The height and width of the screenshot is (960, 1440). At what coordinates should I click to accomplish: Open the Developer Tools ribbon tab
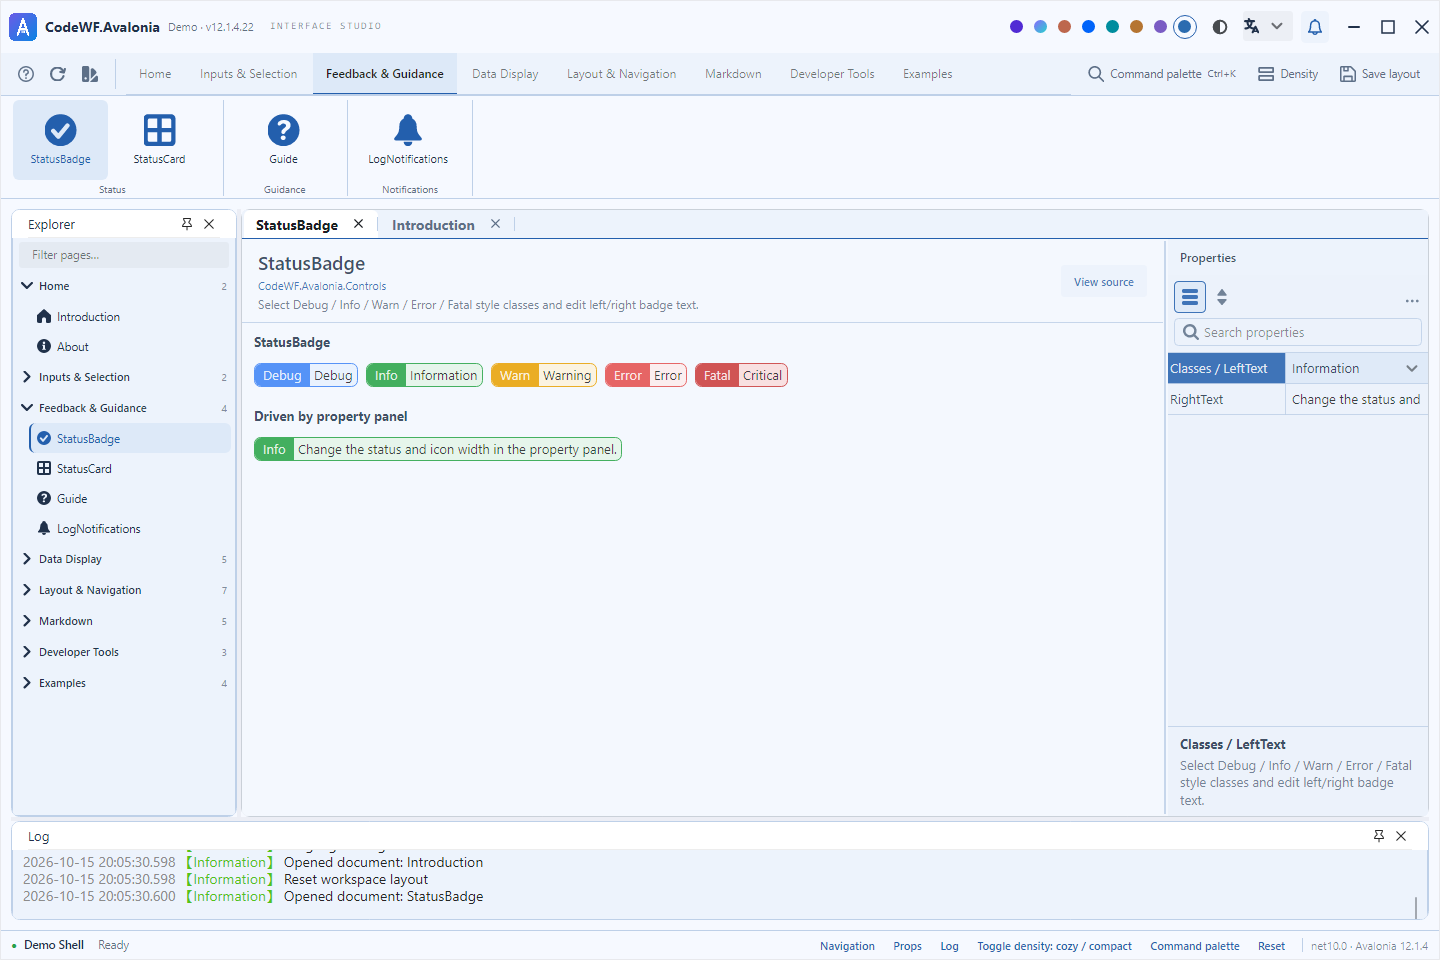832,74
